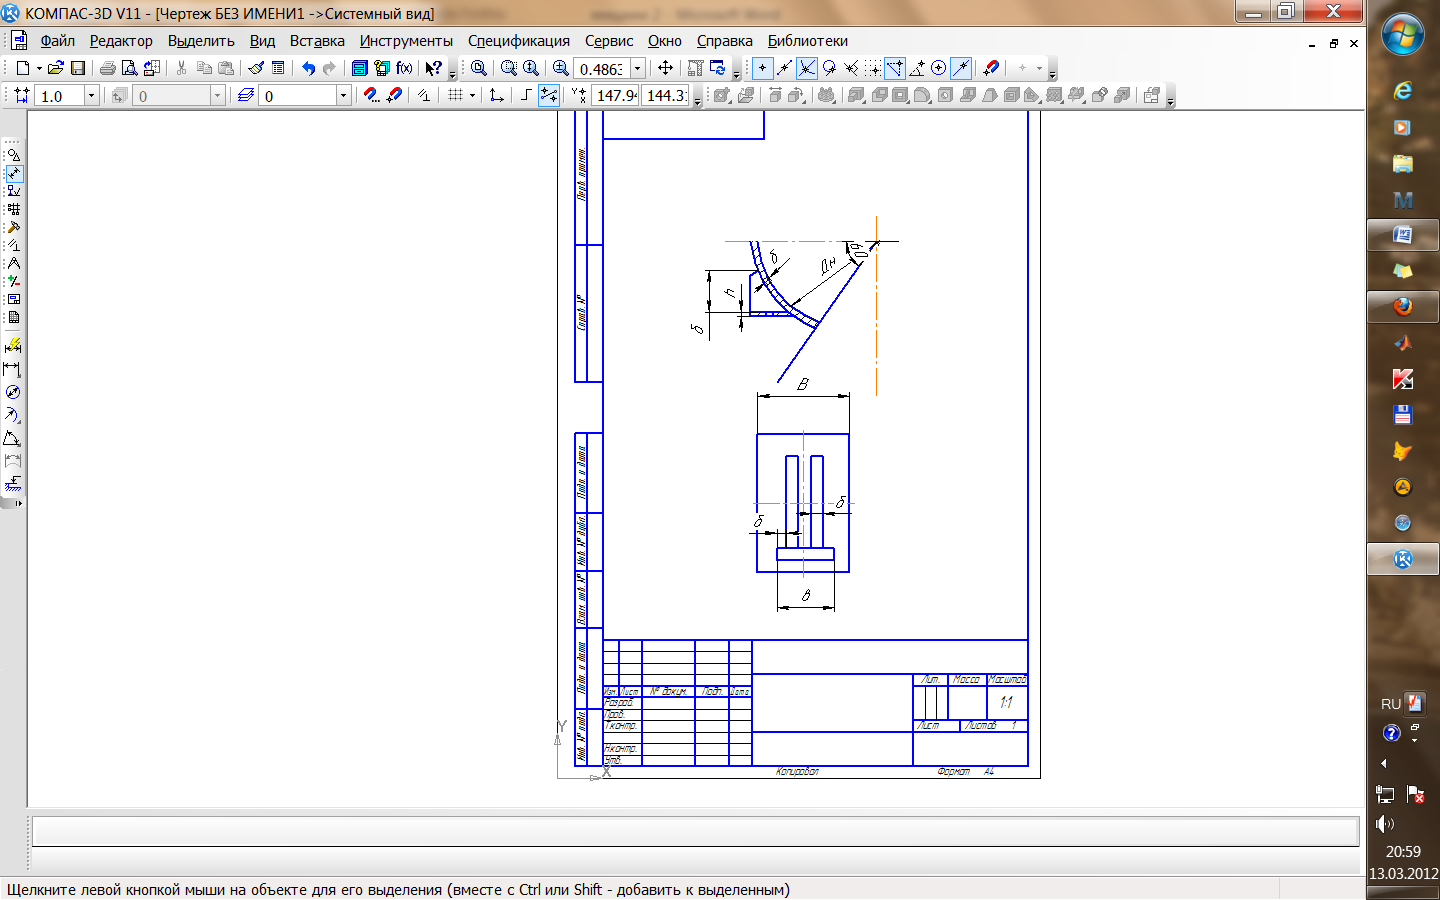Screen dimensions: 1440x900
Task: Toggle the Nearest point snap
Action: coord(762,68)
